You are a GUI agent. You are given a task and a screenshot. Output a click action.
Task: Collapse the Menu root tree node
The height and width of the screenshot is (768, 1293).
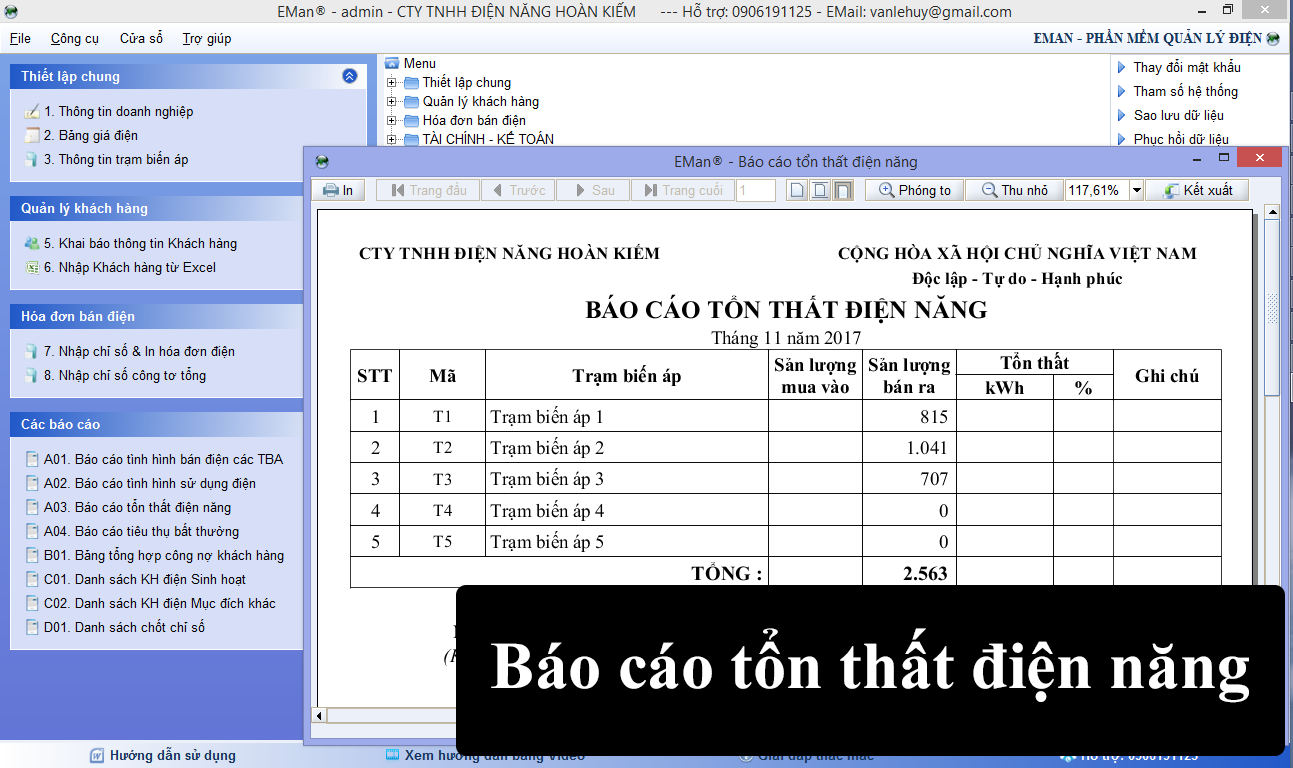point(392,63)
